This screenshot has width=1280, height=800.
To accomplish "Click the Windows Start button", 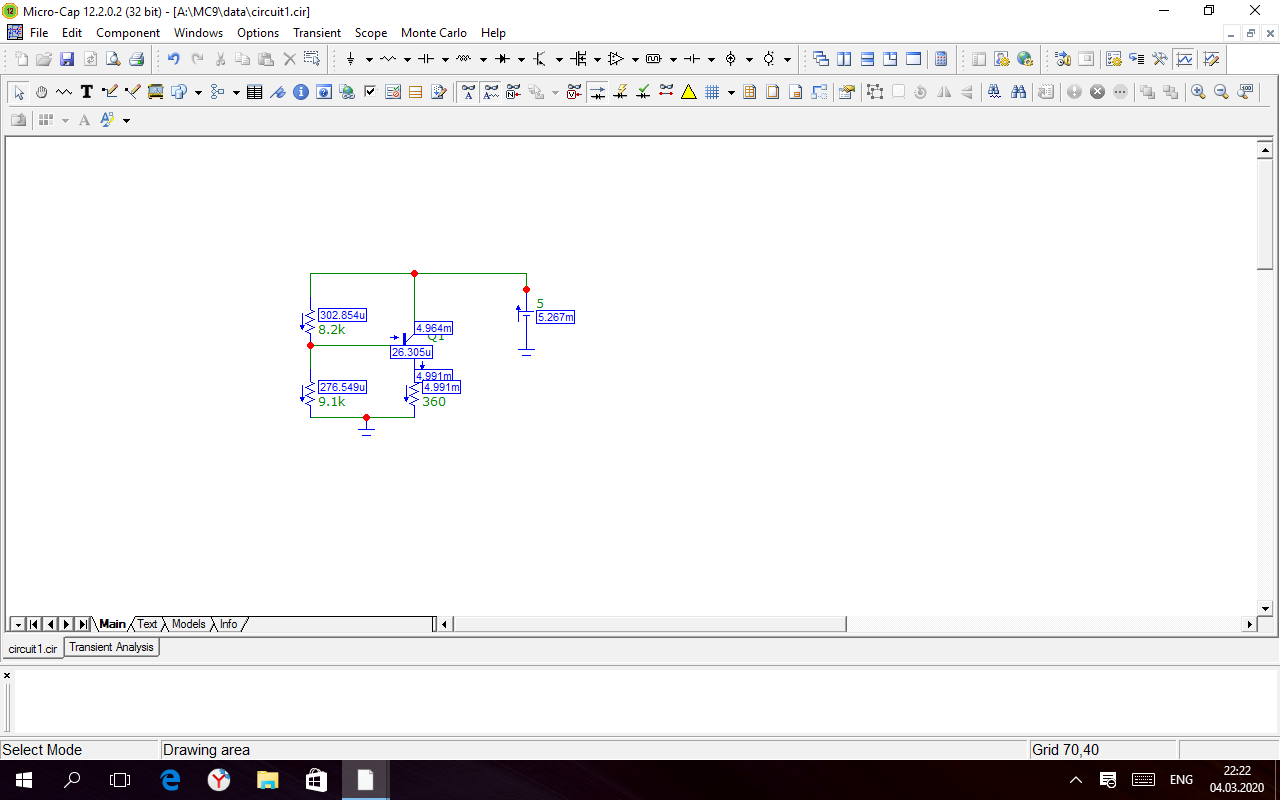I will pos(22,780).
